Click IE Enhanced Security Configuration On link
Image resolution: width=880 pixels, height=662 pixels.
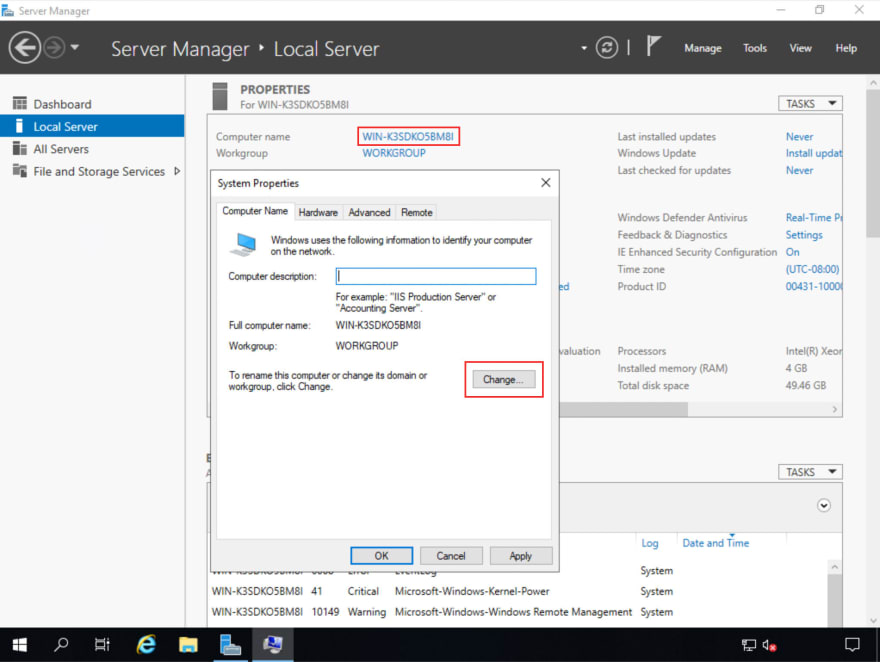pyautogui.click(x=792, y=252)
